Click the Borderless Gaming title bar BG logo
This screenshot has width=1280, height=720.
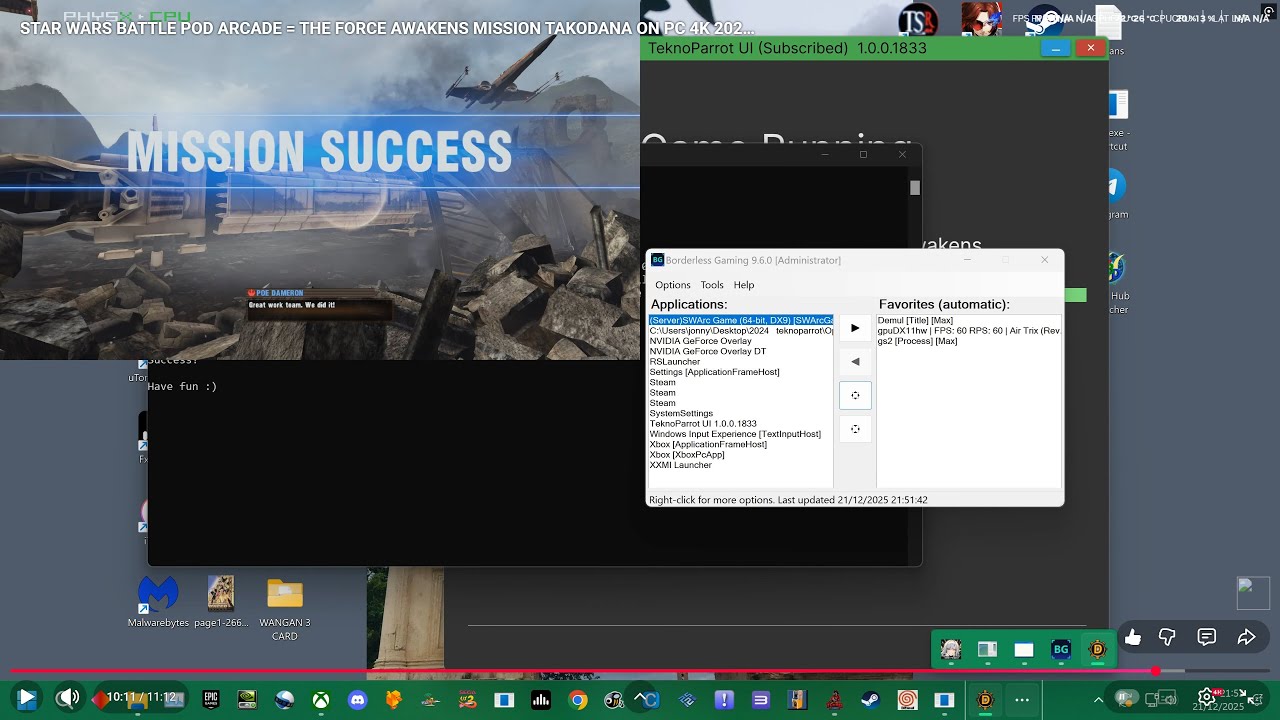point(657,260)
